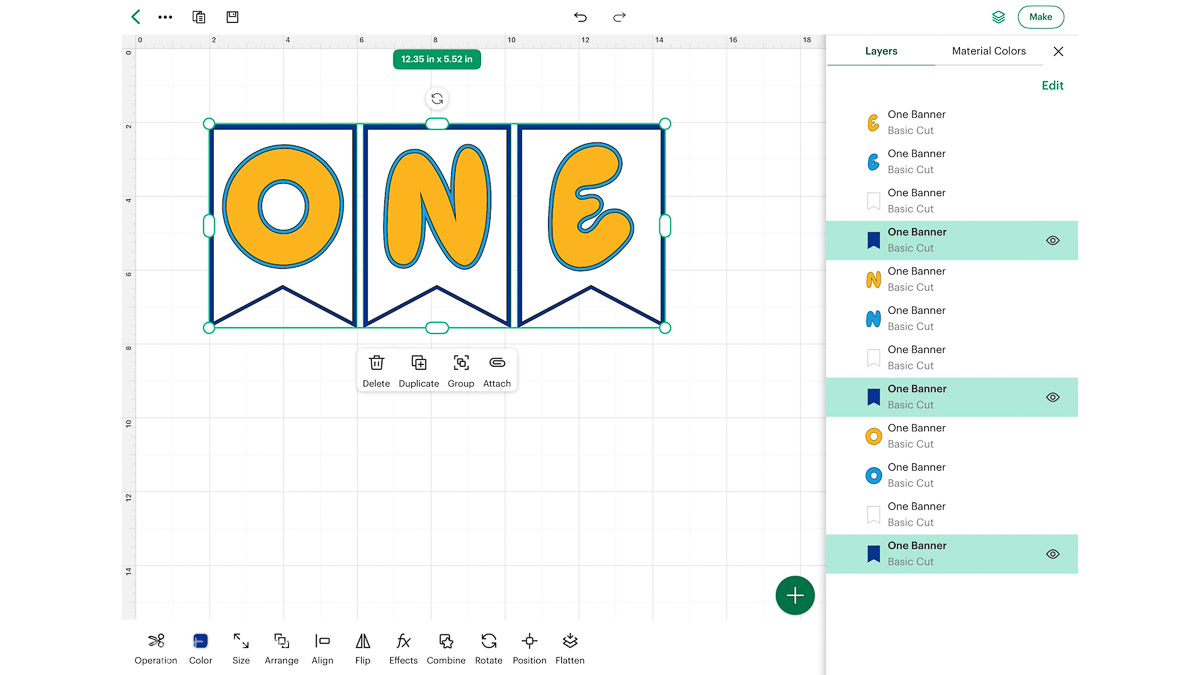Attach the selected banner shapes
The width and height of the screenshot is (1200, 675).
click(497, 370)
